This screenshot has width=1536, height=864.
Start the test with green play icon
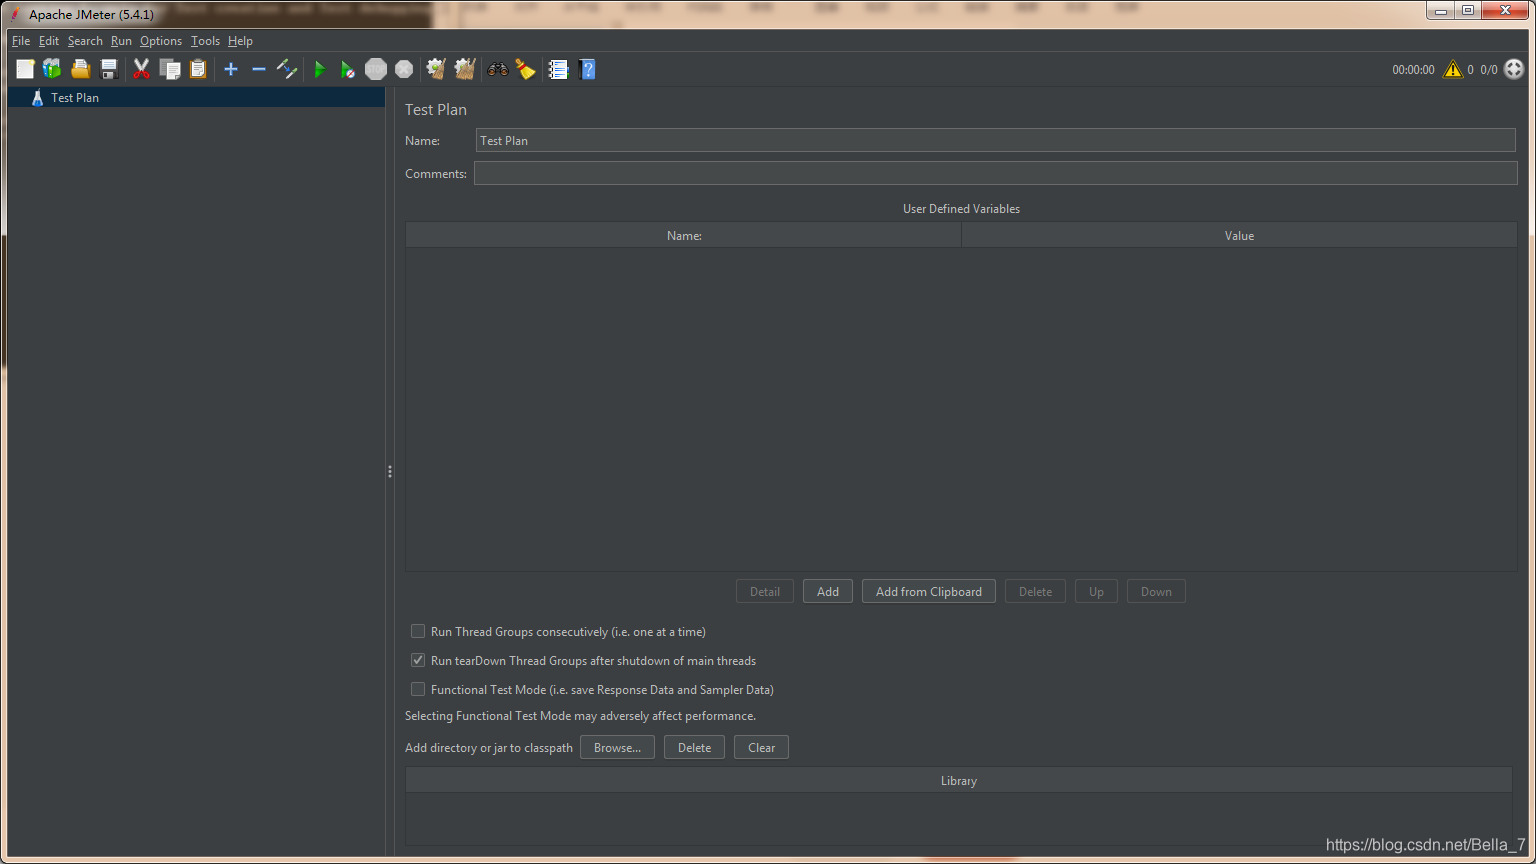tap(320, 69)
